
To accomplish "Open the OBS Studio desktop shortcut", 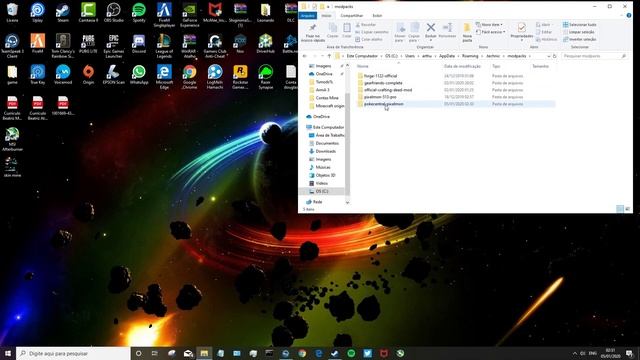I will pos(113,13).
